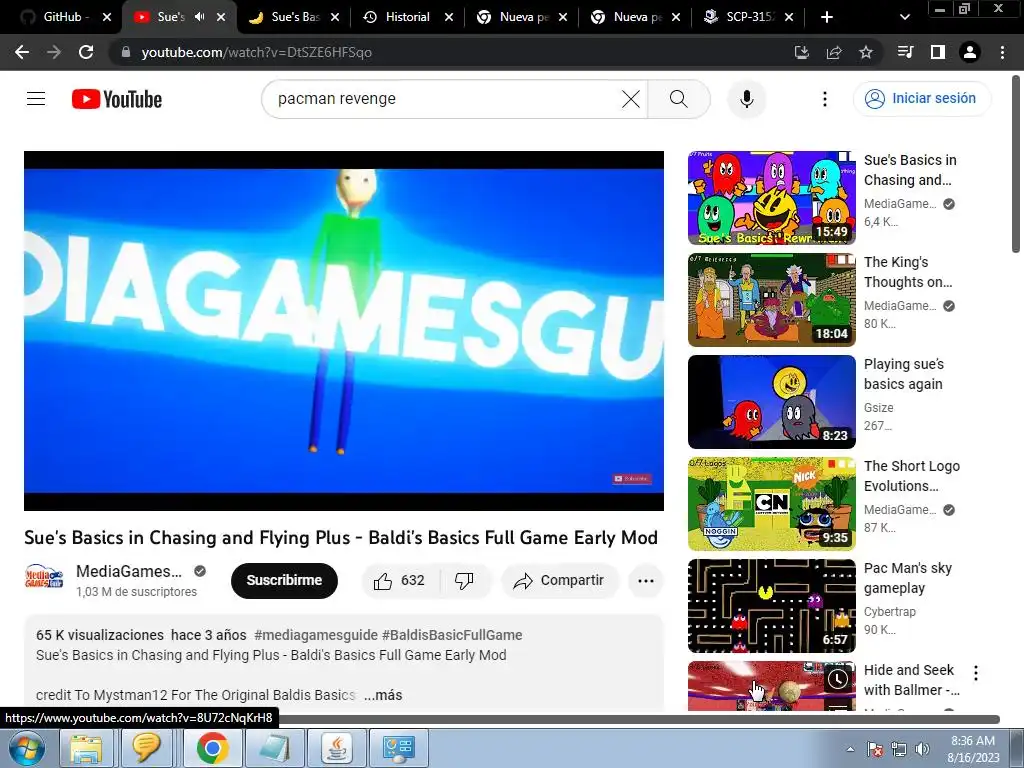
Task: Mute the Sue's tab audio icon
Action: tap(200, 17)
